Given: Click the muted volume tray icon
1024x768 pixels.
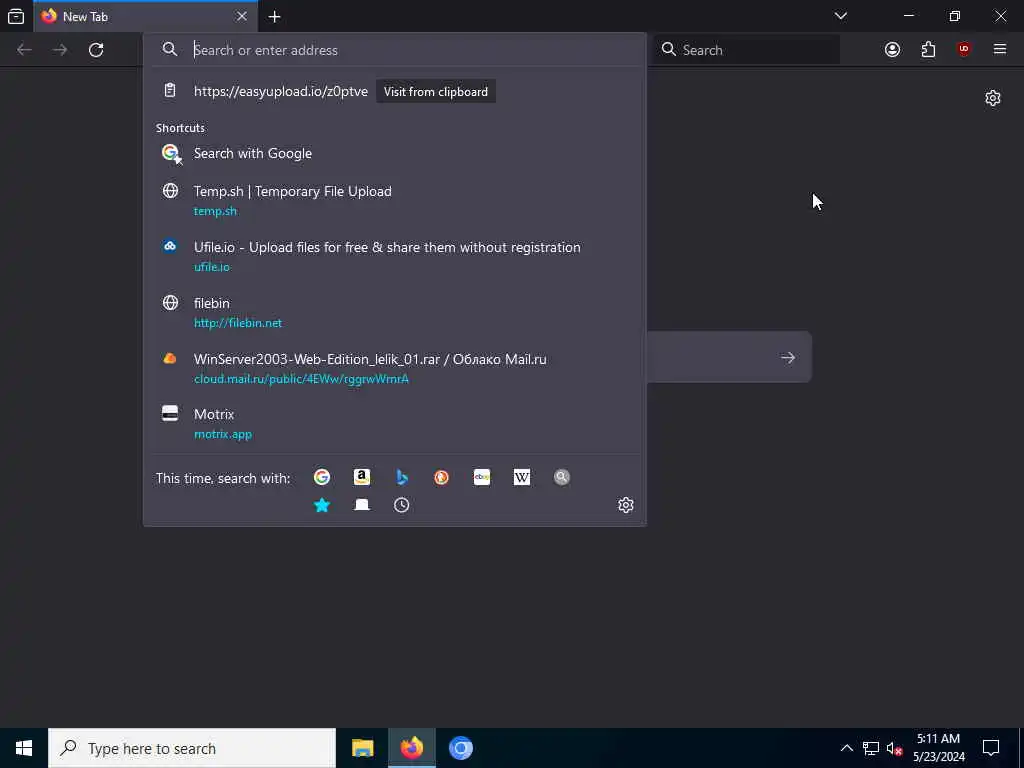Looking at the screenshot, I should click(894, 748).
